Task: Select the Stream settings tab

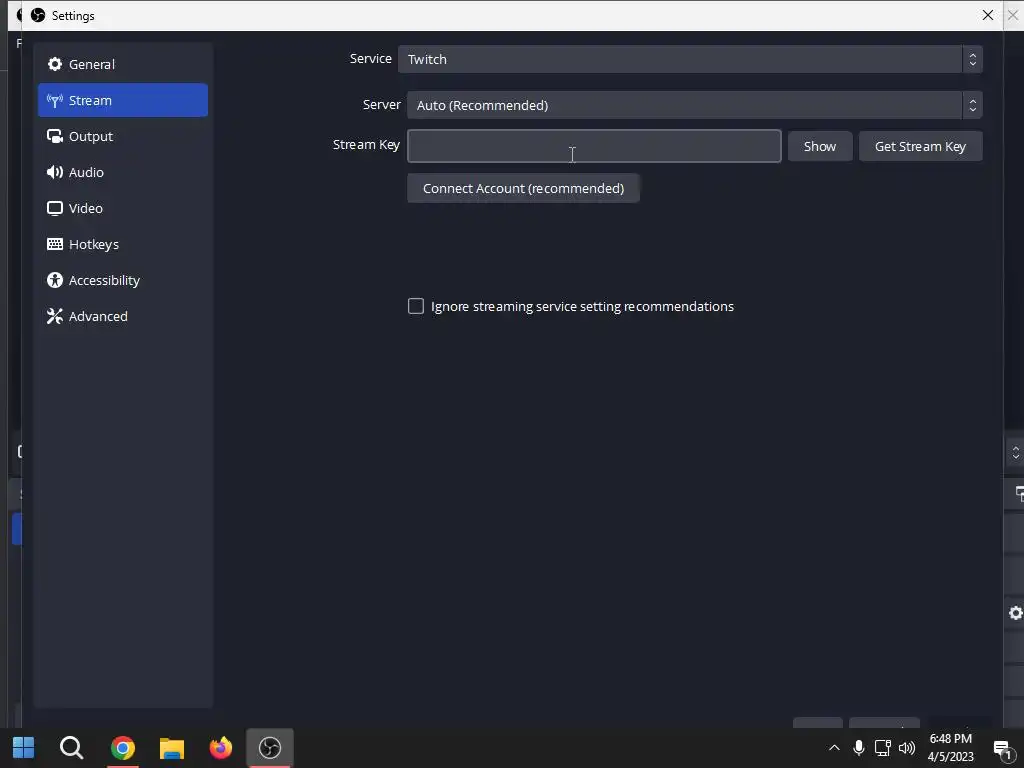Action: click(123, 100)
